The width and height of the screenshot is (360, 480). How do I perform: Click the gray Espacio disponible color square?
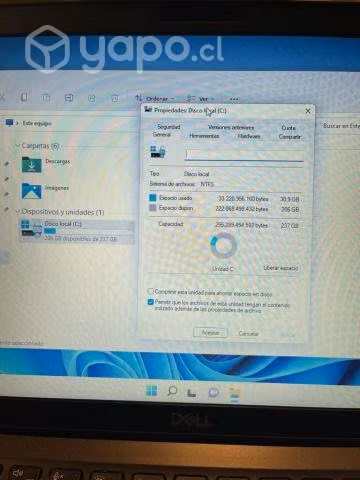click(x=153, y=208)
